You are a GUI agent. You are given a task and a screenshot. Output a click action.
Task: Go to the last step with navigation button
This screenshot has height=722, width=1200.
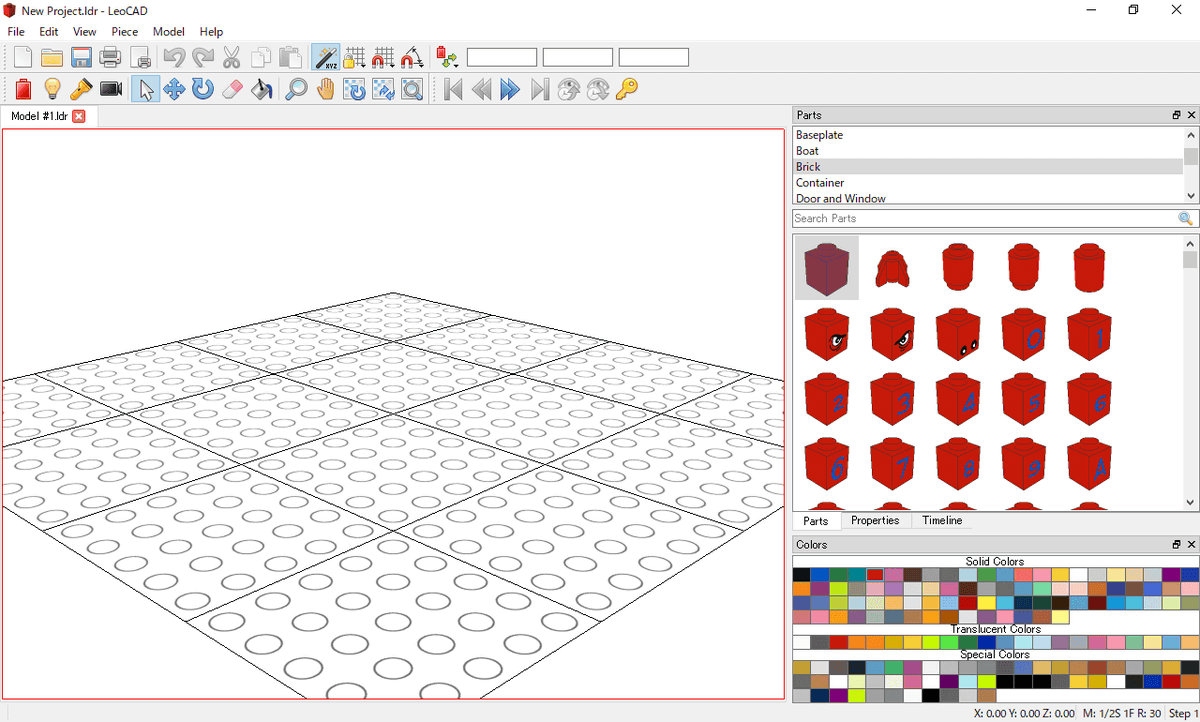(x=539, y=89)
